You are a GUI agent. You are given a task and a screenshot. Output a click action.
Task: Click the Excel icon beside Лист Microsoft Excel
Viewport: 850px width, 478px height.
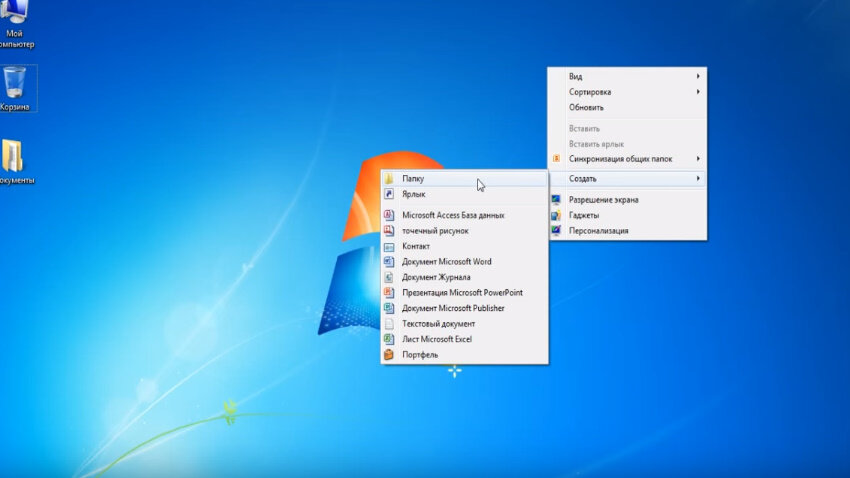389,339
